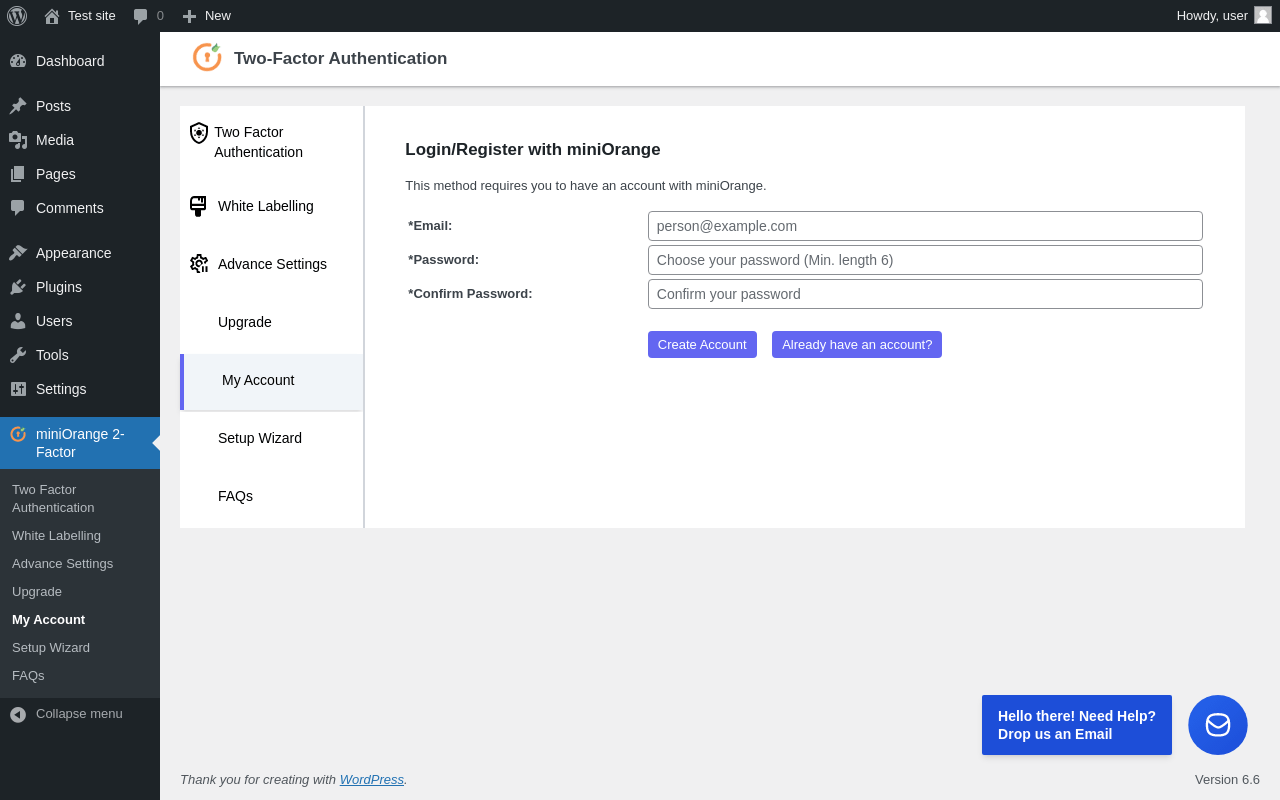The height and width of the screenshot is (800, 1280).
Task: Click Already have an account? button
Action: (x=856, y=345)
